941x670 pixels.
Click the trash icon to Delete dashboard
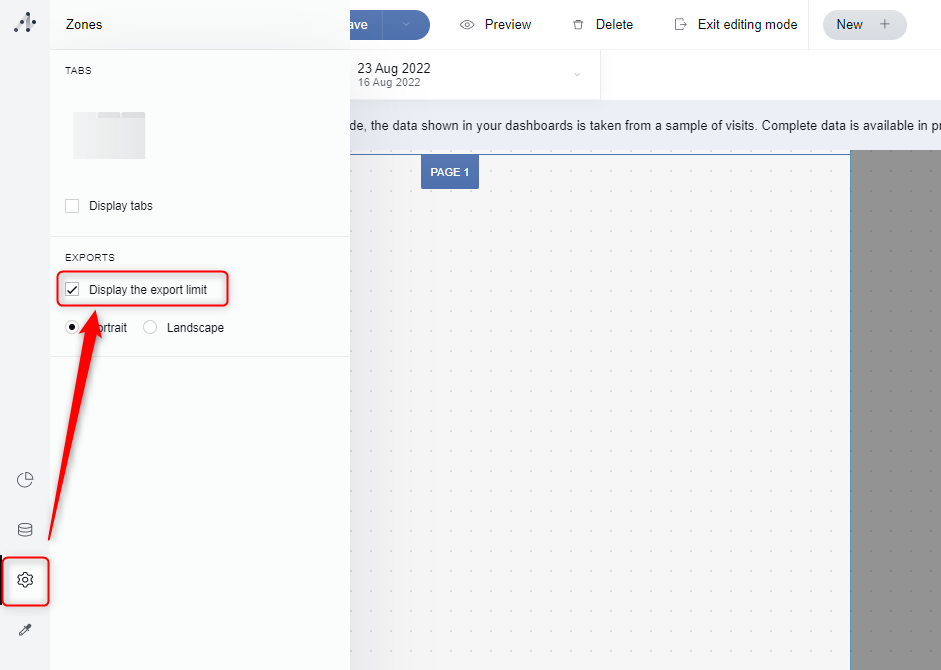(578, 25)
